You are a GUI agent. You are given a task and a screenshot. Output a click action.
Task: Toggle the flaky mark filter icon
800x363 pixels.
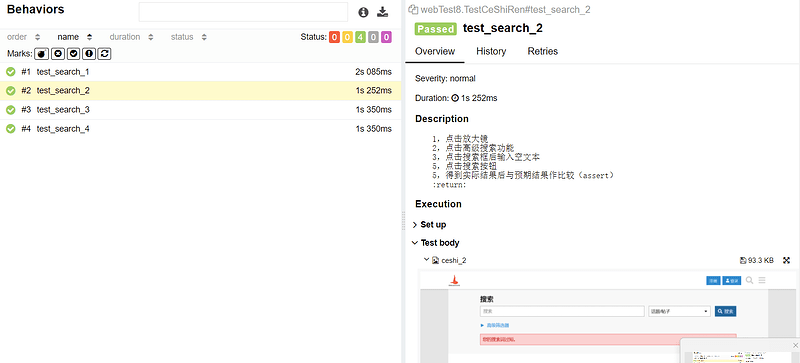coord(42,54)
